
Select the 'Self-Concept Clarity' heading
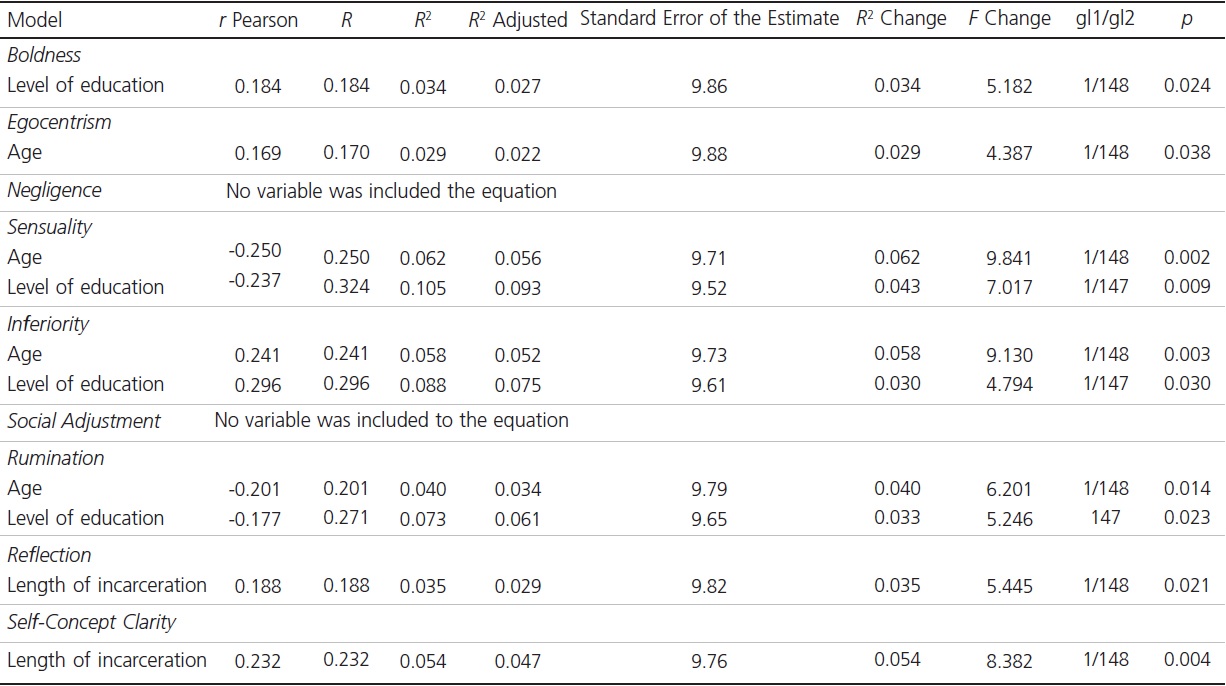91,622
